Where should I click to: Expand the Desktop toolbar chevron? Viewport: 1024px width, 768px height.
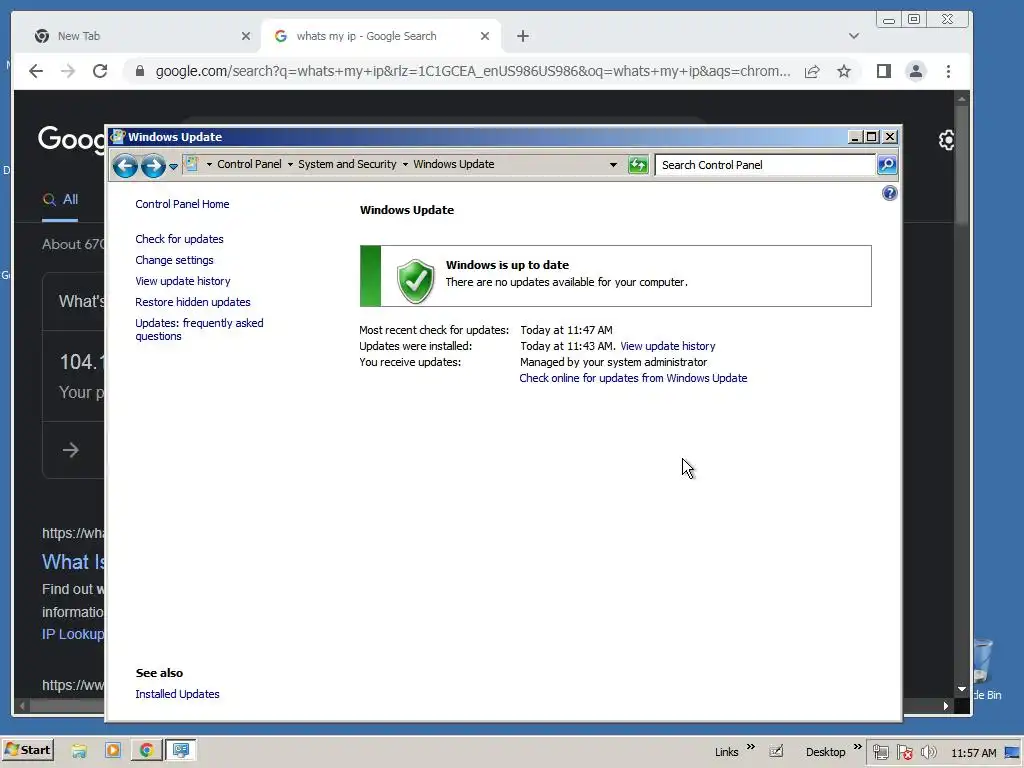click(857, 746)
